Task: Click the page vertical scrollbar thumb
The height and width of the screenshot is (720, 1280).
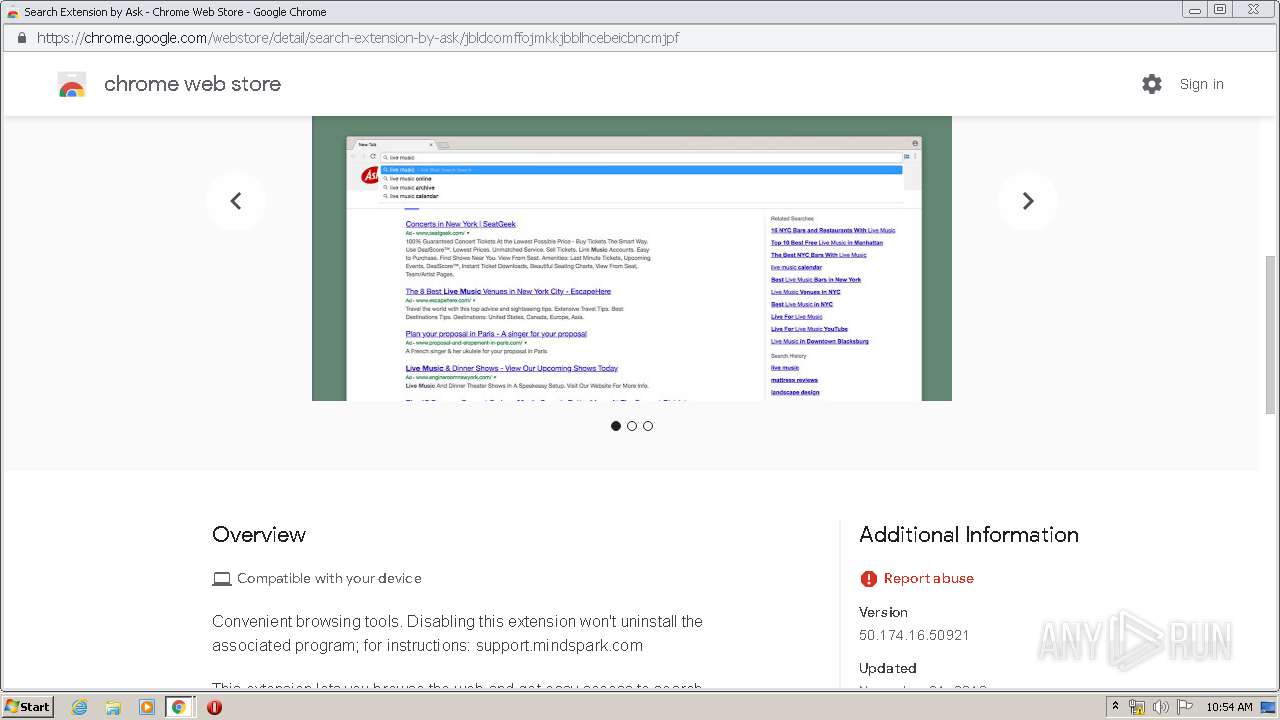Action: pyautogui.click(x=1271, y=334)
